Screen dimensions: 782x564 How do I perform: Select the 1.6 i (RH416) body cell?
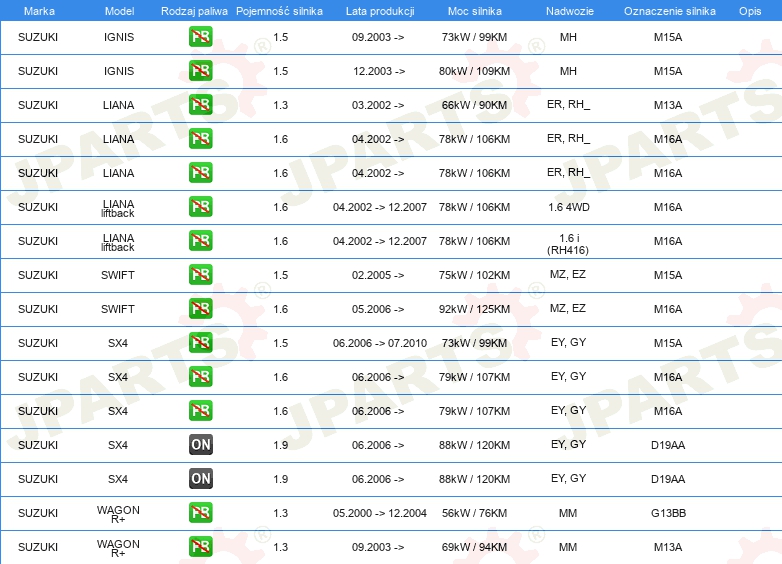click(568, 244)
